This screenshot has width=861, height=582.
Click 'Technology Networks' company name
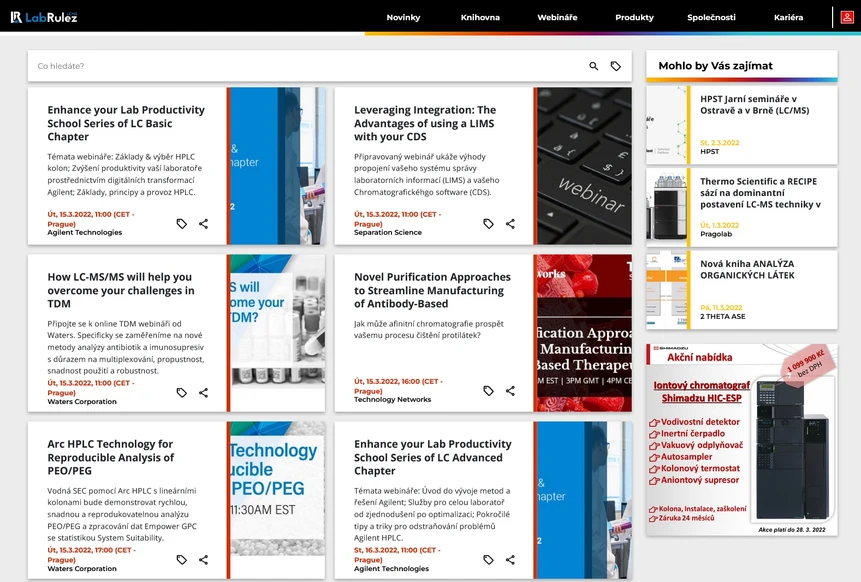click(392, 399)
